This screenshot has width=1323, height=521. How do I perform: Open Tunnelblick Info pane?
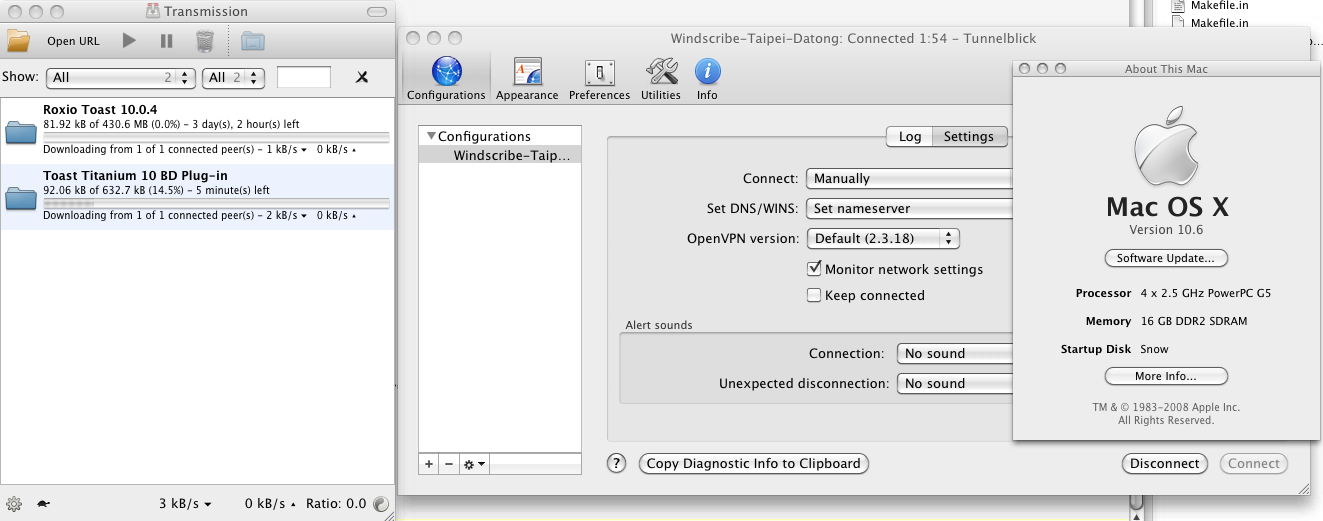(x=707, y=78)
